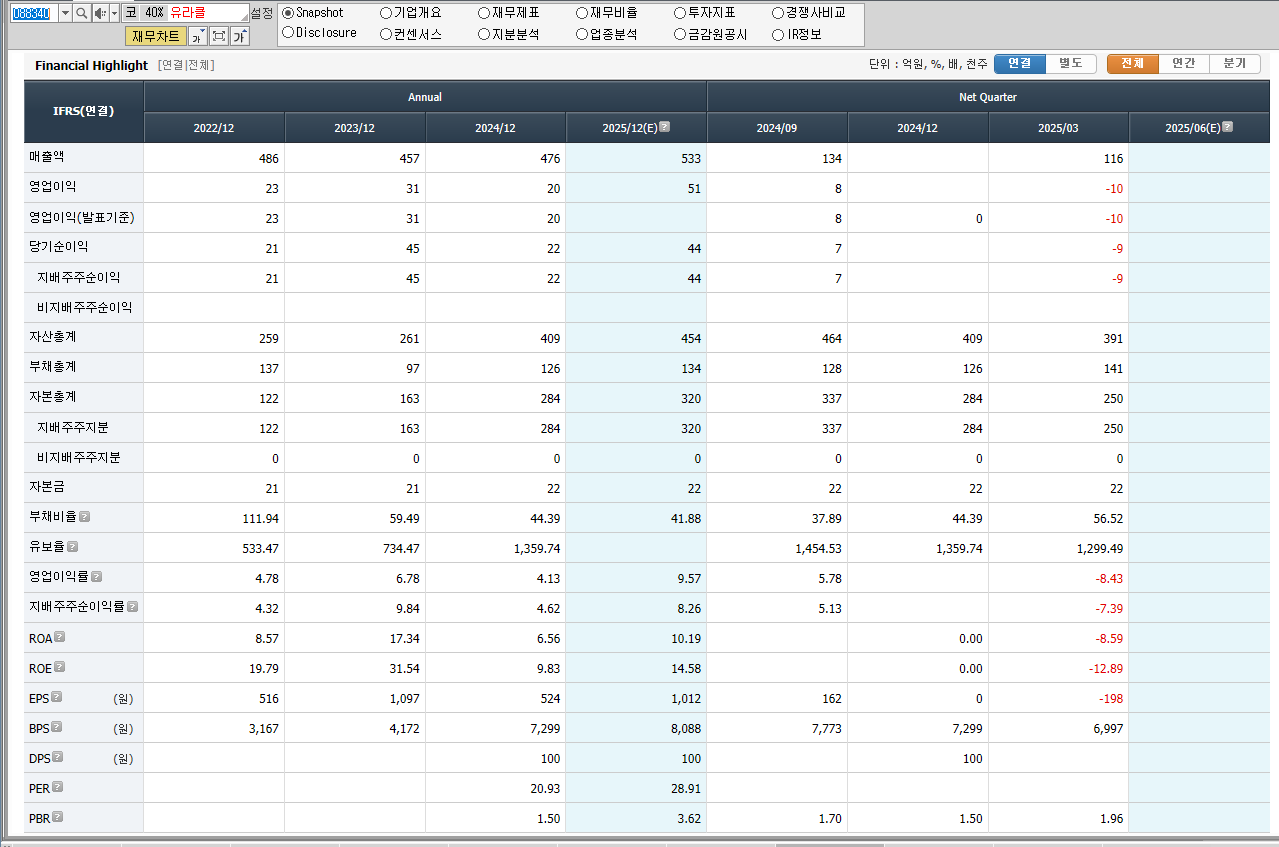1279x847 pixels.
Task: Switch to 연결 consolidated view tab
Action: (1020, 63)
